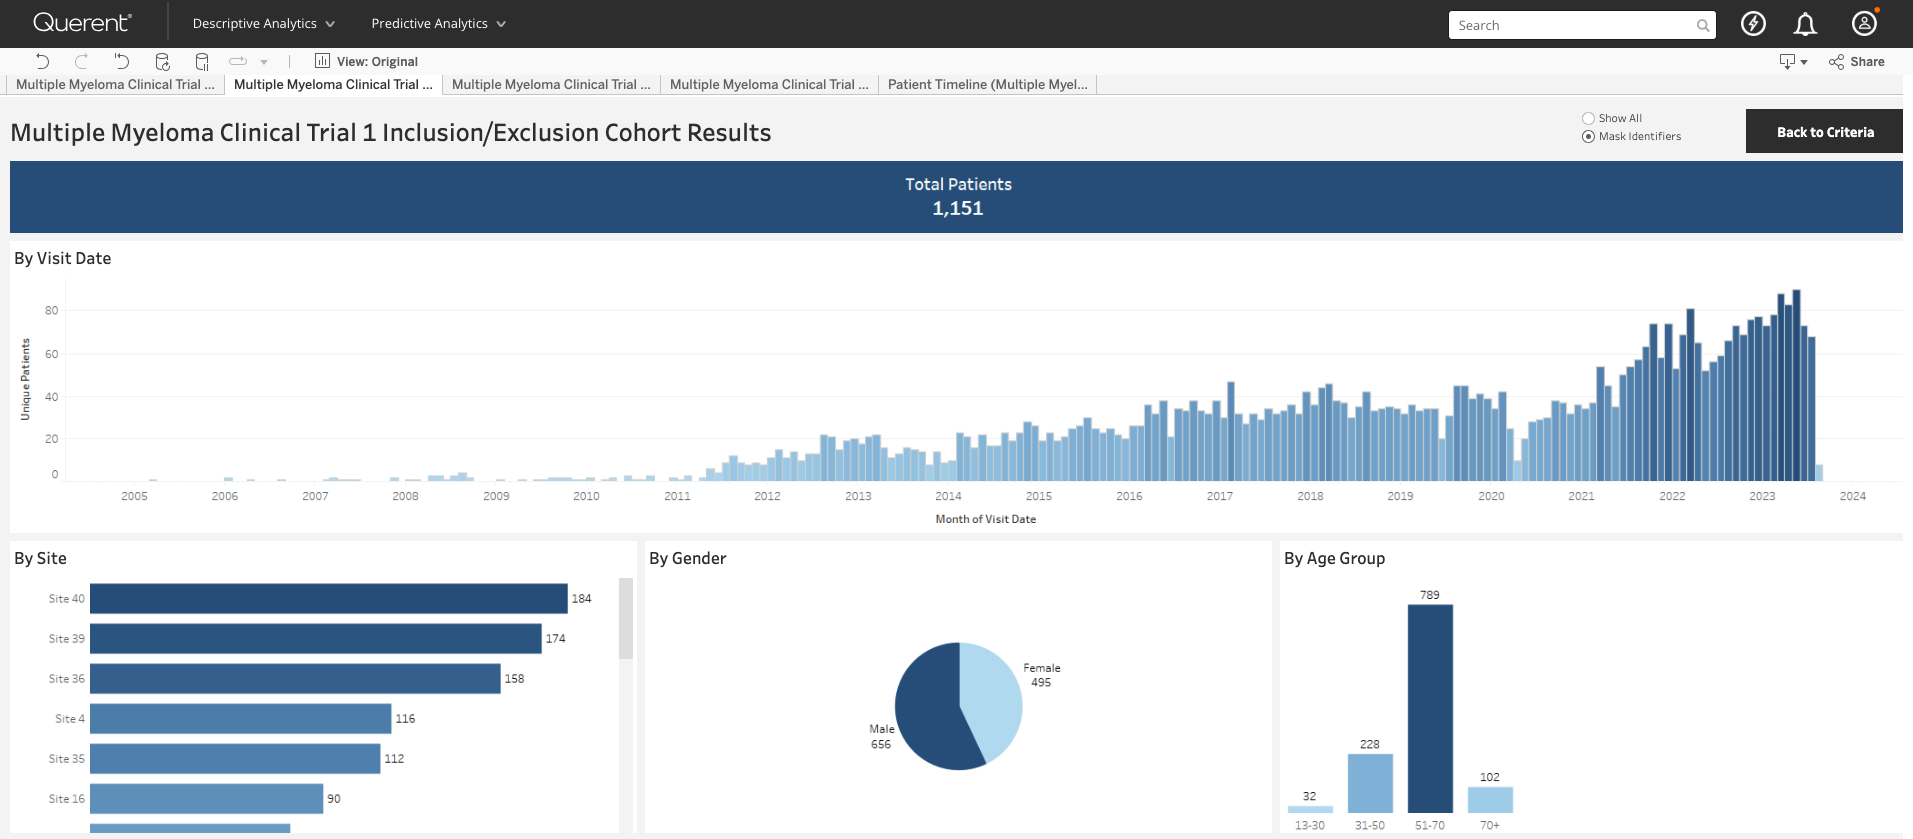Image resolution: width=1913 pixels, height=839 pixels.
Task: Open the notifications bell
Action: (1805, 24)
